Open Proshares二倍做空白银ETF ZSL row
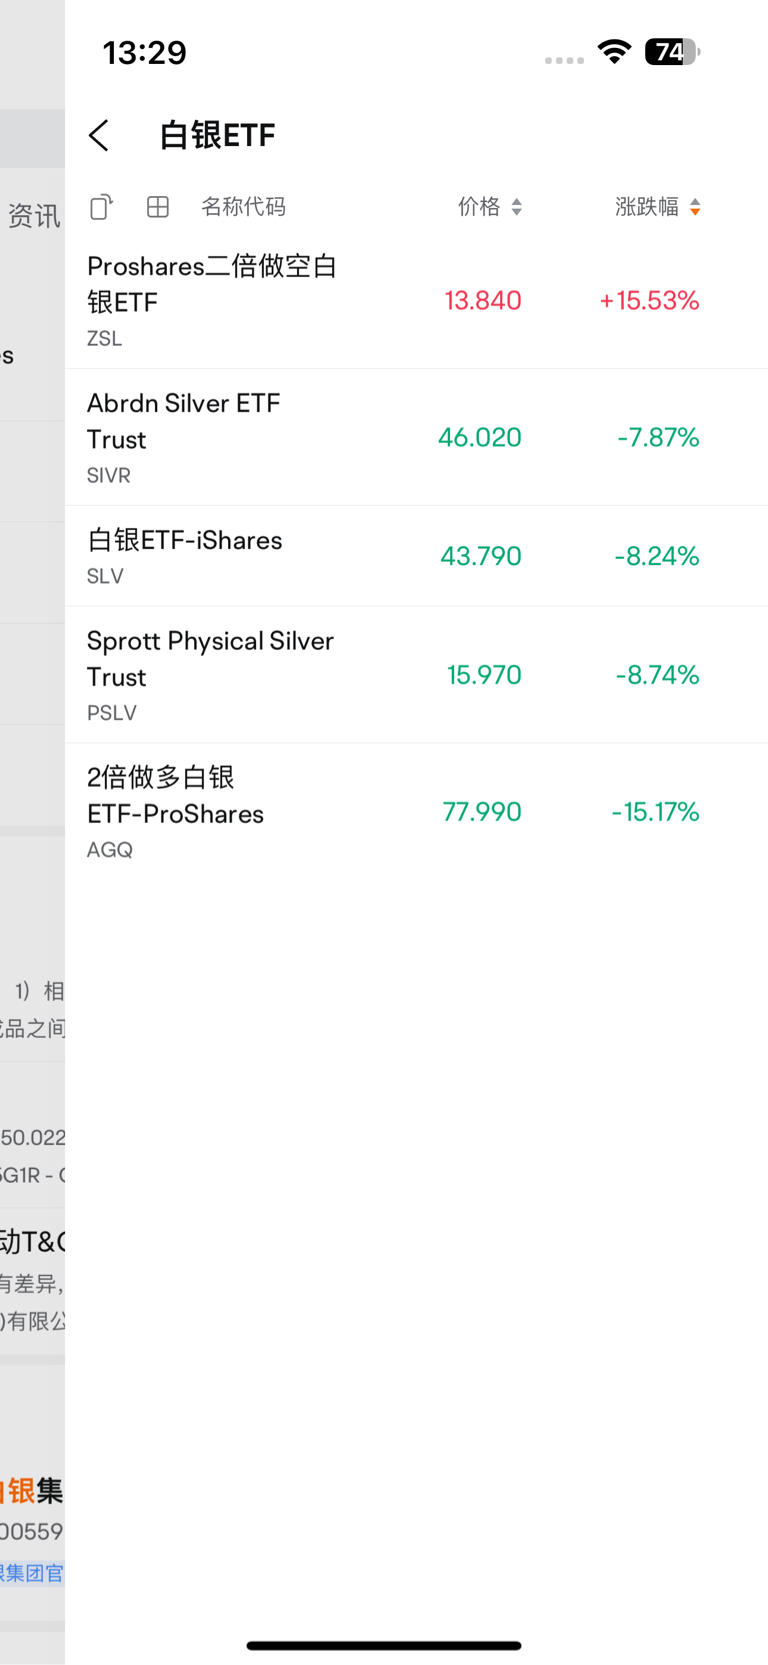Viewport: 768px width, 1665px height. [x=212, y=300]
